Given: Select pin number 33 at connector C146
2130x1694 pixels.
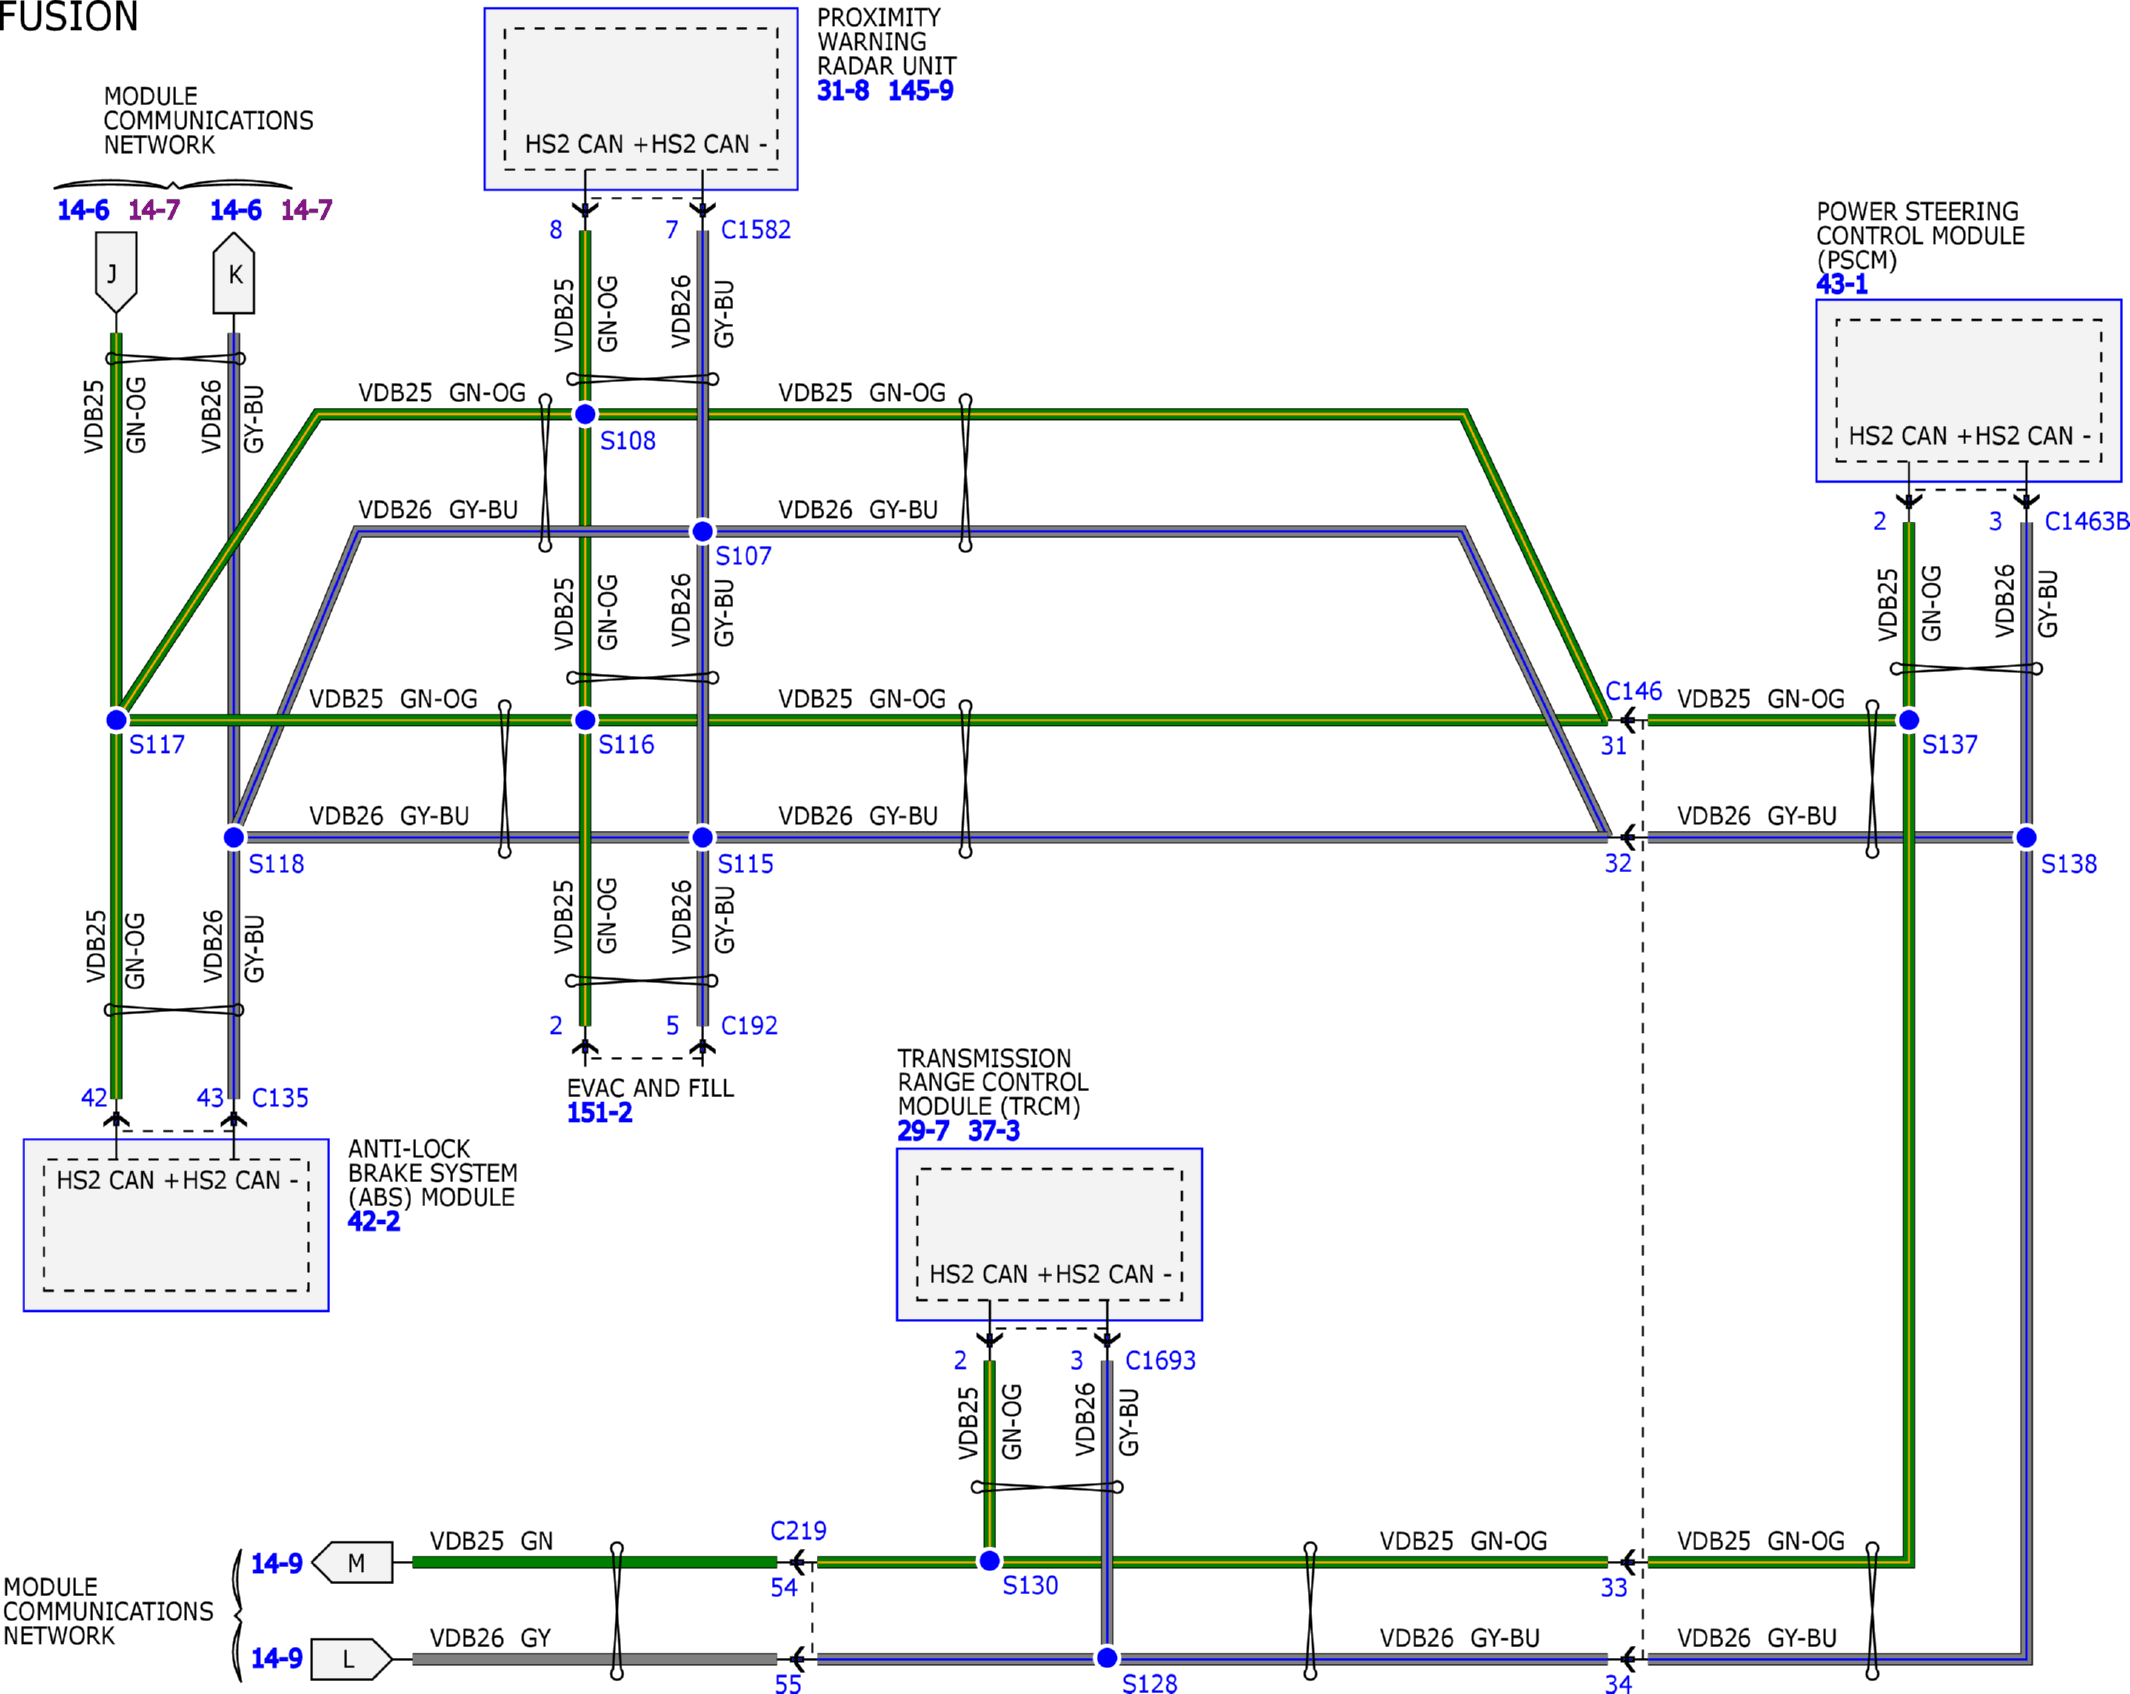Looking at the screenshot, I should click(1614, 1589).
